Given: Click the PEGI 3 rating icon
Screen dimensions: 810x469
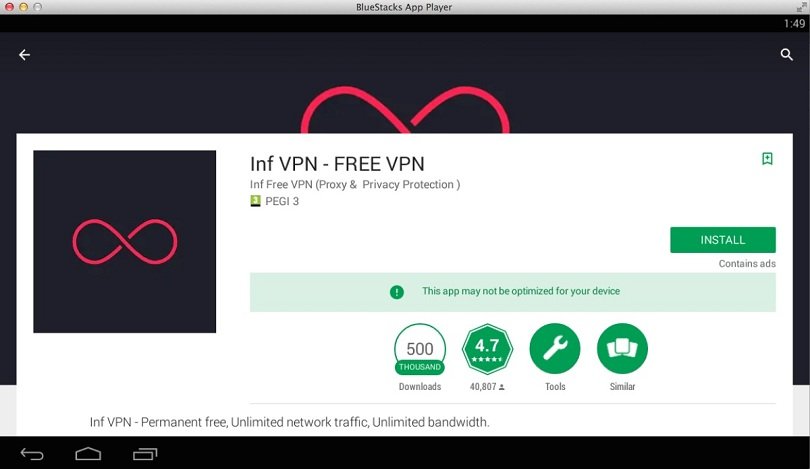Looking at the screenshot, I should click(x=255, y=201).
